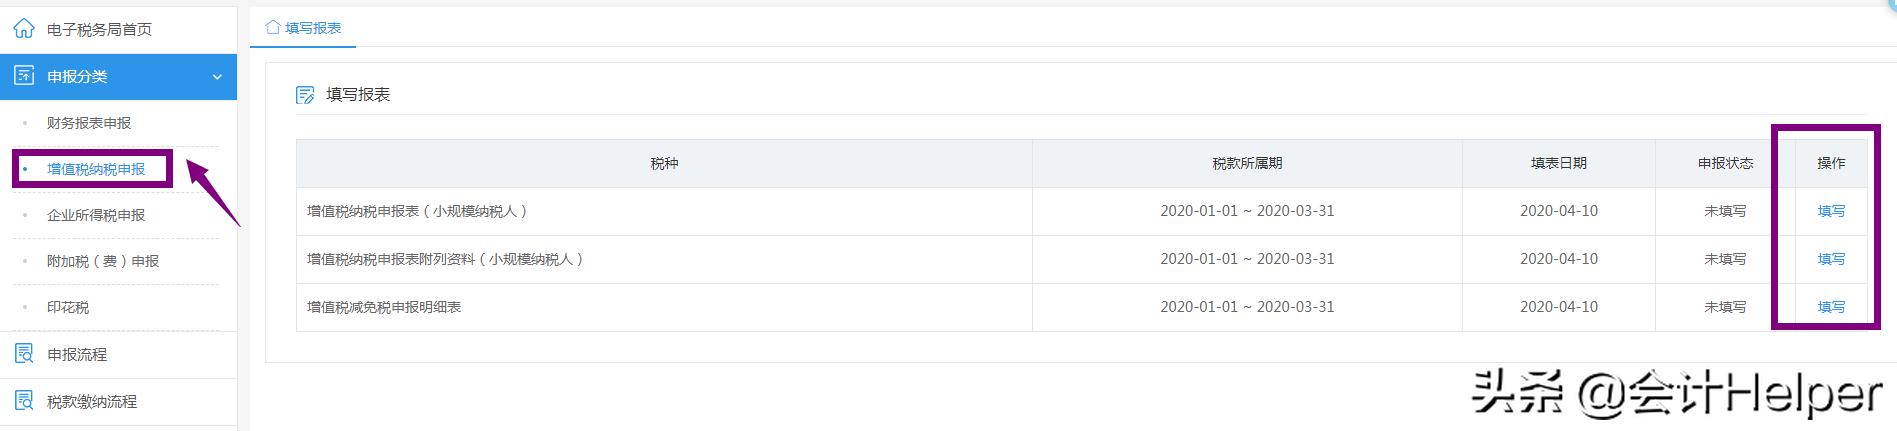Open the 财务报表申报 menu item

(89, 123)
